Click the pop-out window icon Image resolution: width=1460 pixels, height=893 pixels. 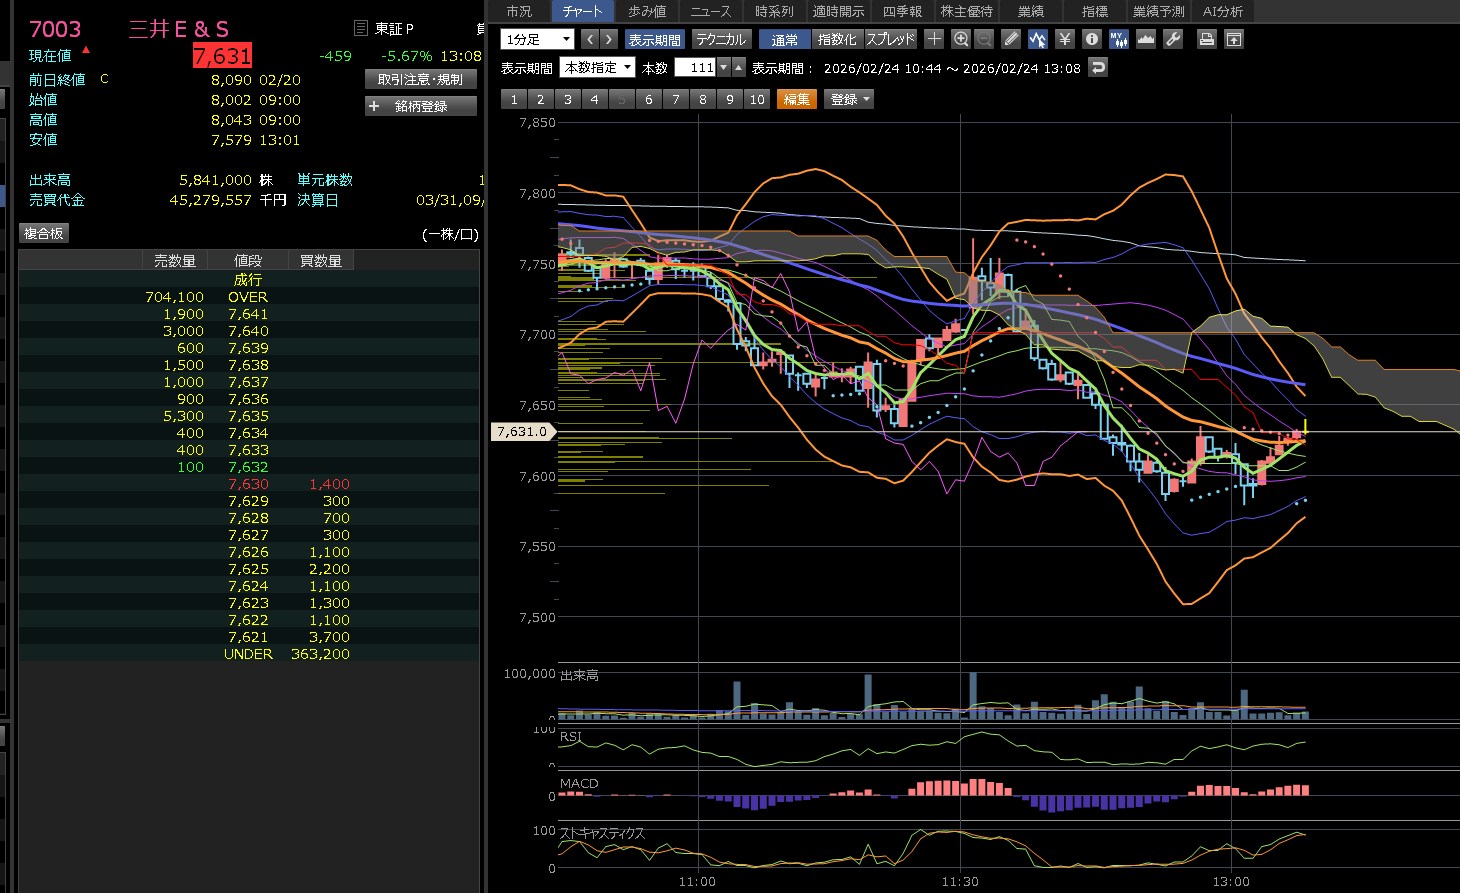tap(1234, 39)
